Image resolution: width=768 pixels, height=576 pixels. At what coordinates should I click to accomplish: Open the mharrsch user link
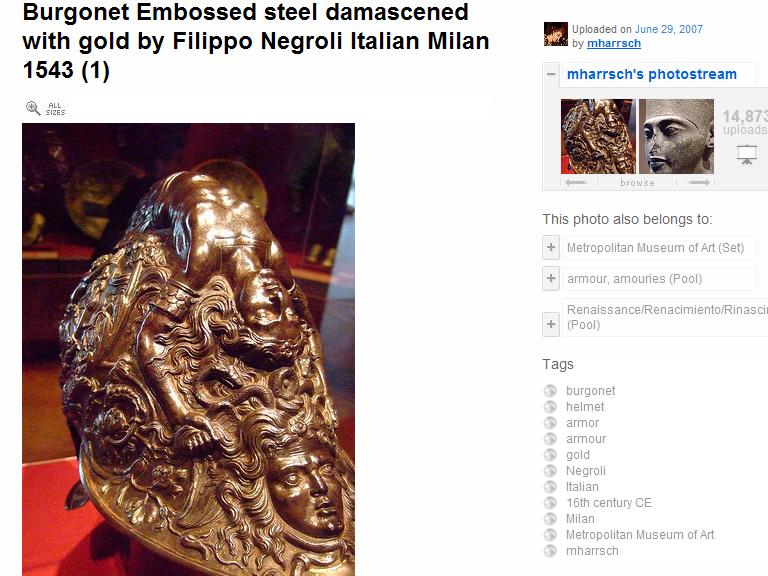[x=614, y=44]
